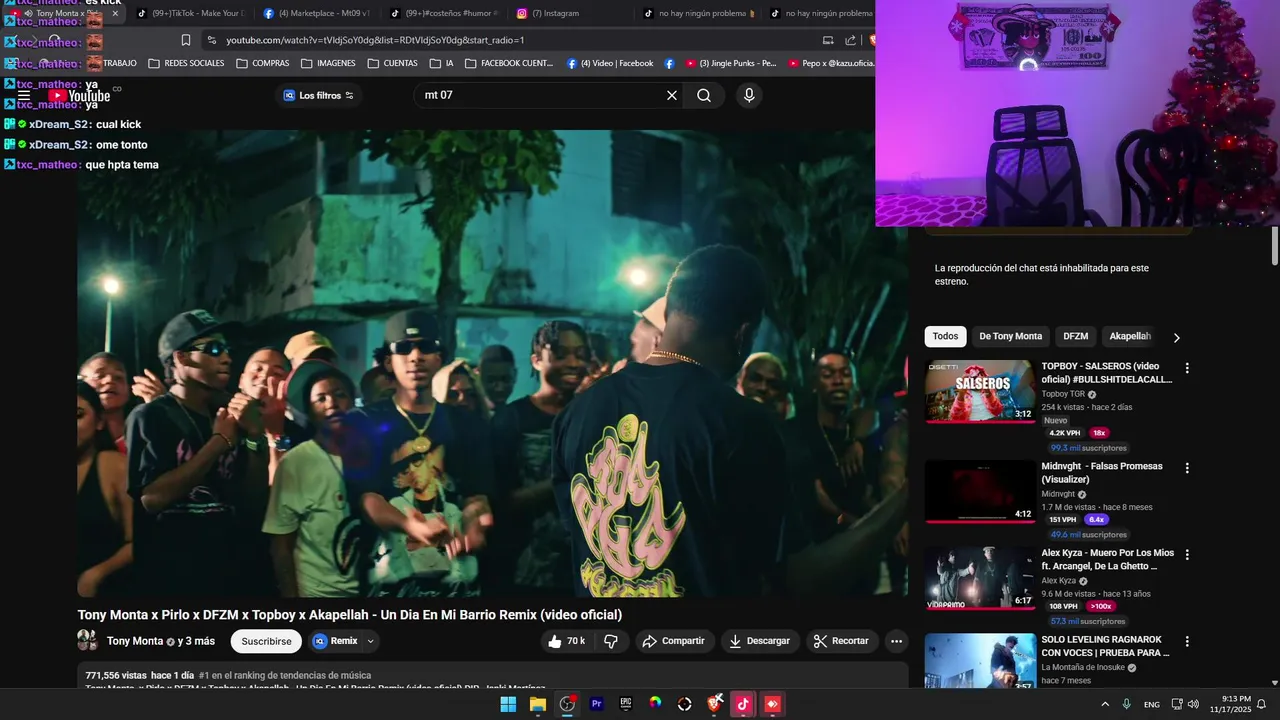Open options for SOLO LEVELING RAGNAROK video
Image resolution: width=1280 pixels, height=720 pixels.
click(1187, 641)
